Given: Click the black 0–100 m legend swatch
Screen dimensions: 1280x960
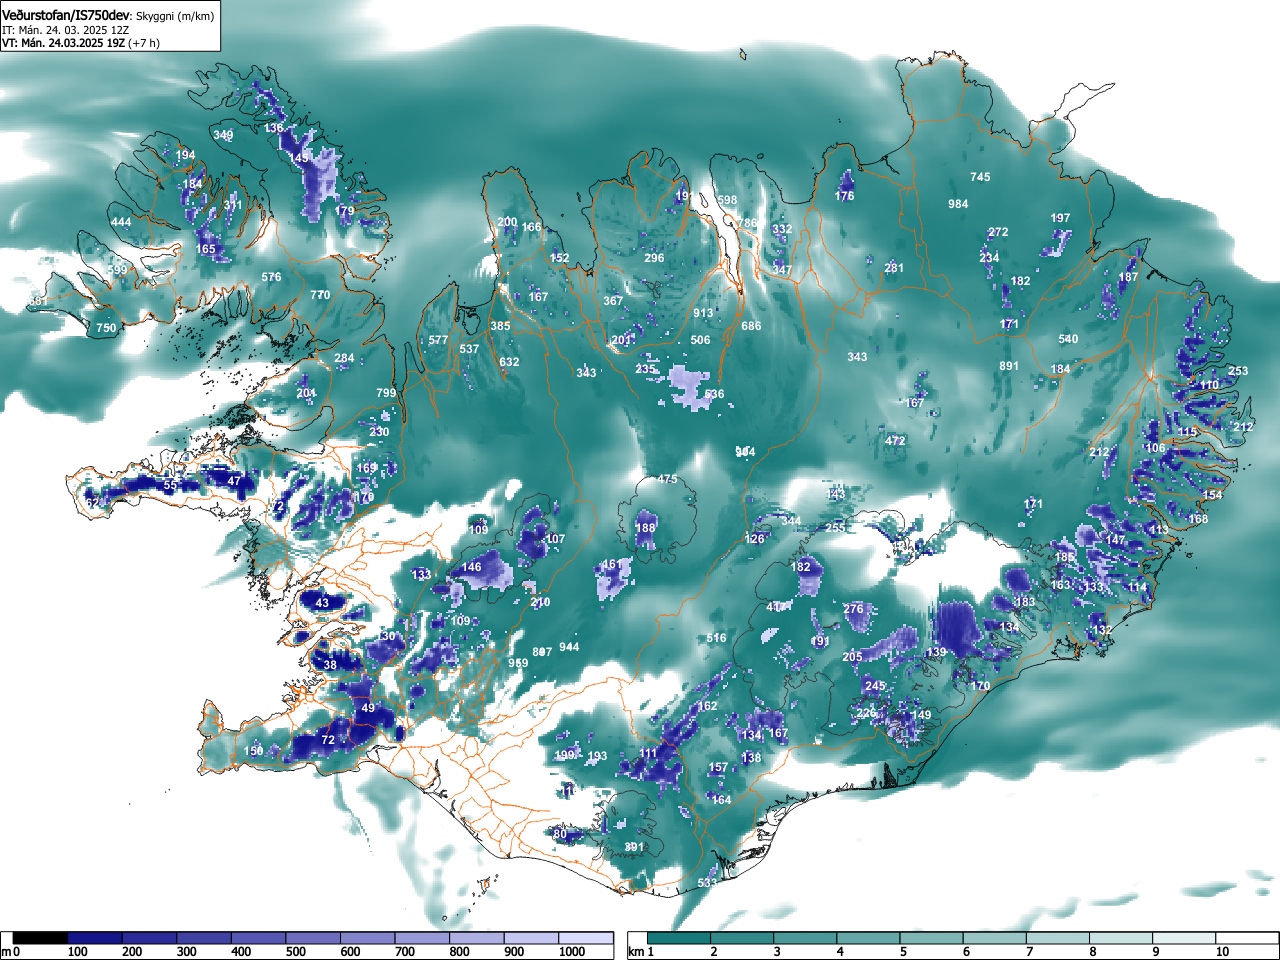Looking at the screenshot, I should 41,938.
